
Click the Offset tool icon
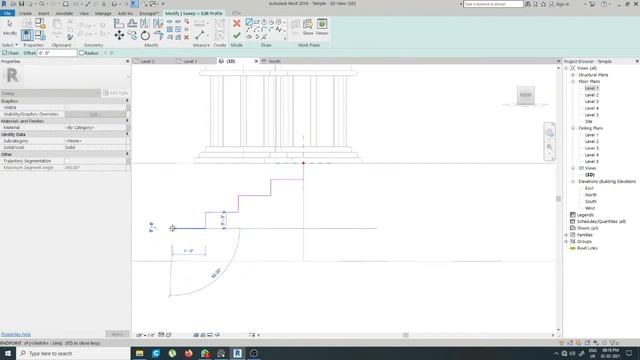pyautogui.click(x=132, y=23)
